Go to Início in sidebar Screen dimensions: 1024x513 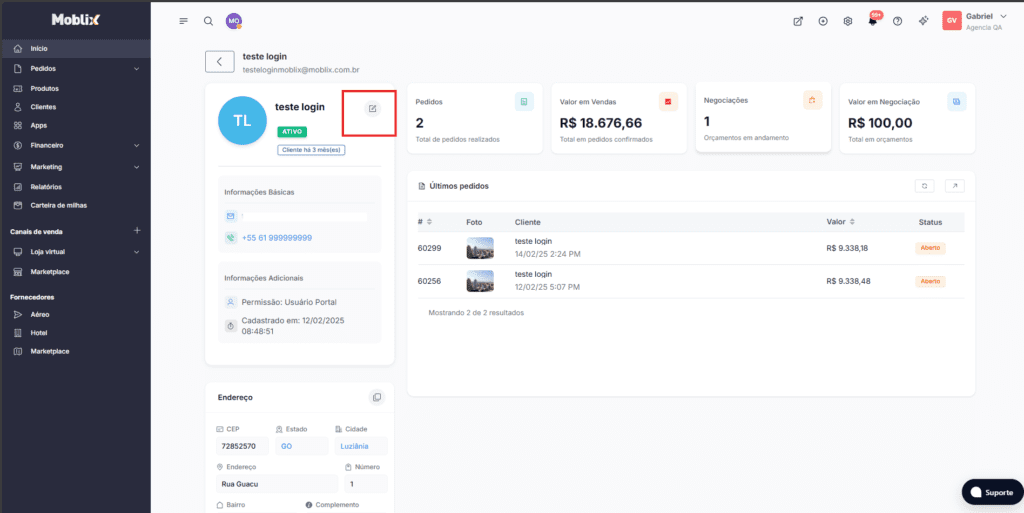pyautogui.click(x=75, y=48)
